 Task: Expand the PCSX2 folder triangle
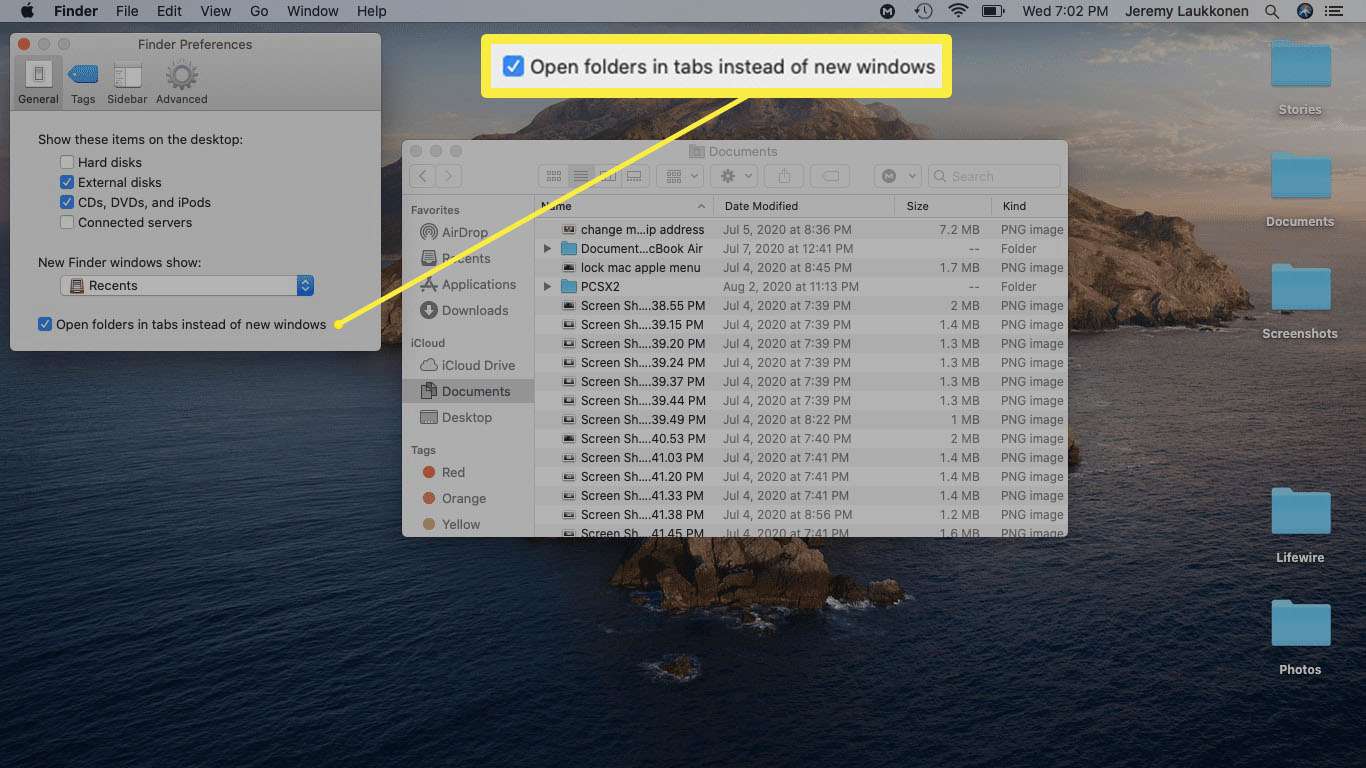pos(547,286)
